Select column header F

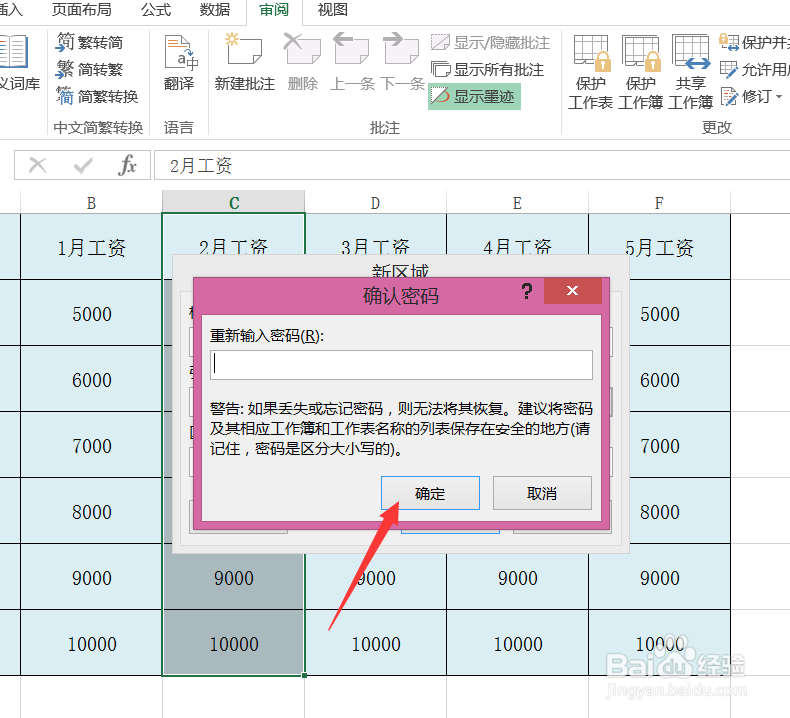click(x=659, y=203)
